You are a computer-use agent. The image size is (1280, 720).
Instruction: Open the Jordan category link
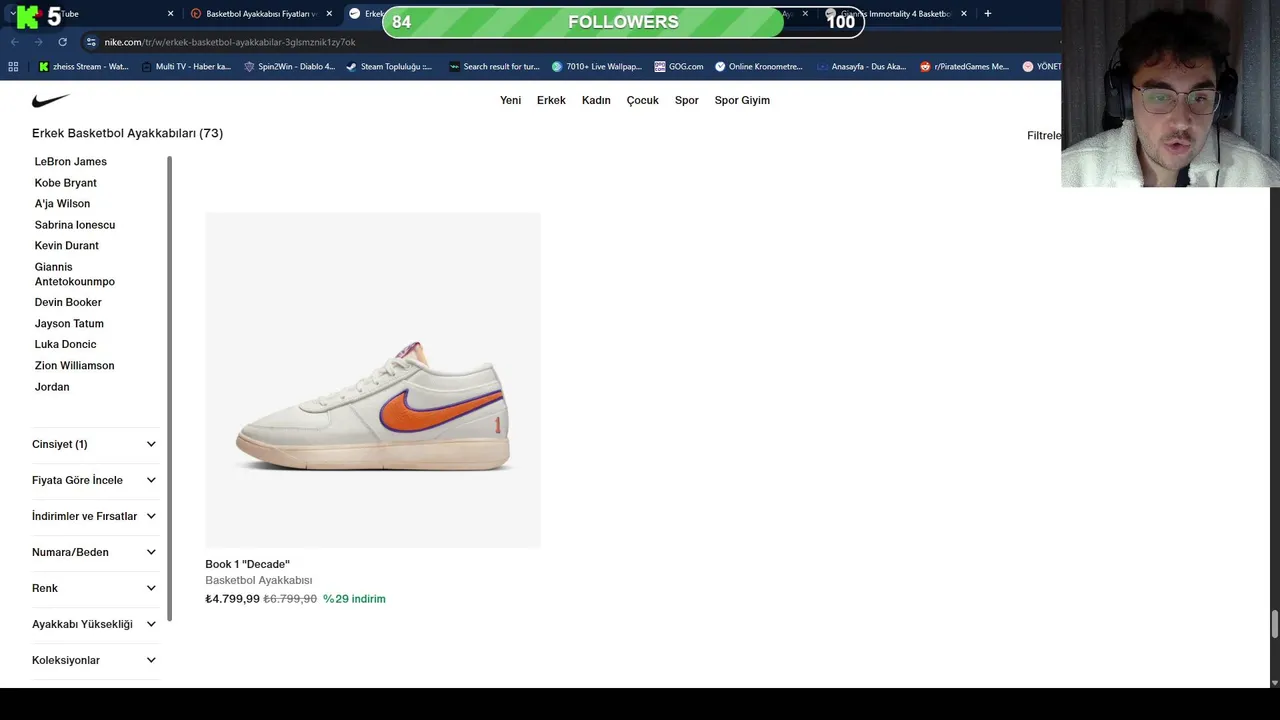(x=52, y=387)
